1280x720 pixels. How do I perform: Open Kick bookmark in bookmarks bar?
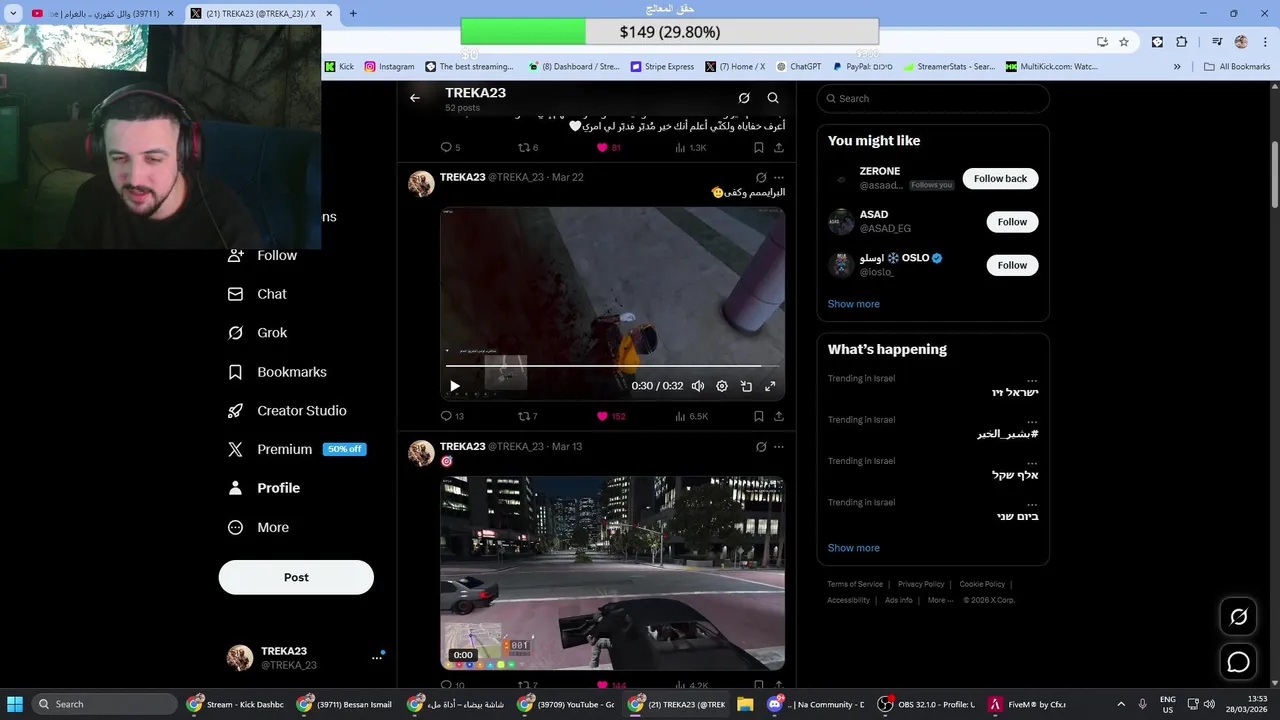coord(339,67)
